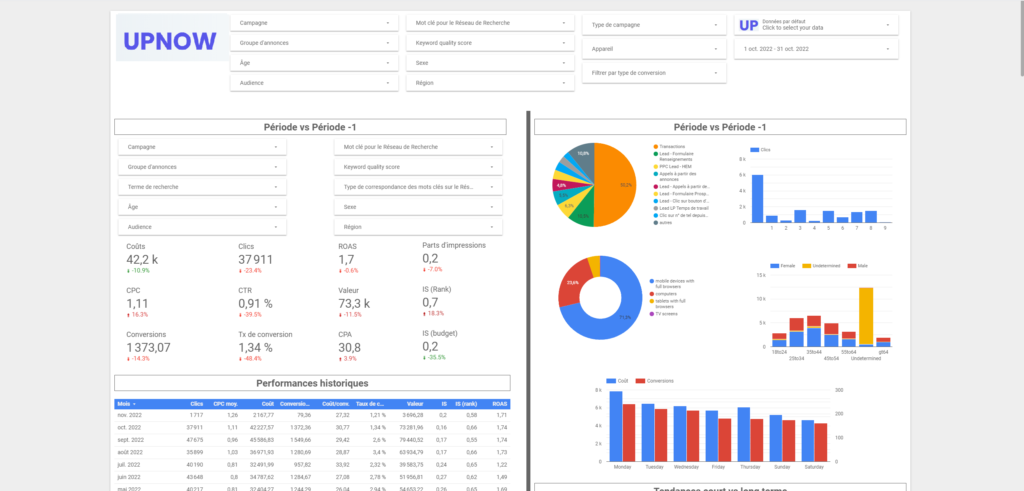This screenshot has height=491, width=1024.
Task: Click the 'Tx de conversion' value 1,34 %
Action: point(255,347)
